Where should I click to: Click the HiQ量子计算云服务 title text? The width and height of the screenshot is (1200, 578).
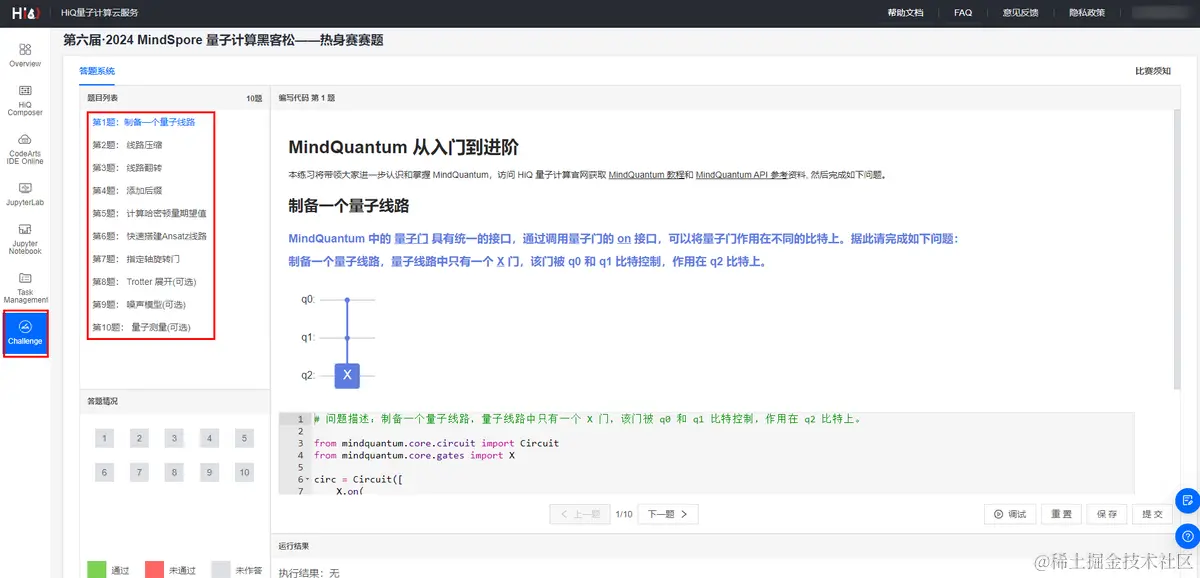tap(99, 13)
